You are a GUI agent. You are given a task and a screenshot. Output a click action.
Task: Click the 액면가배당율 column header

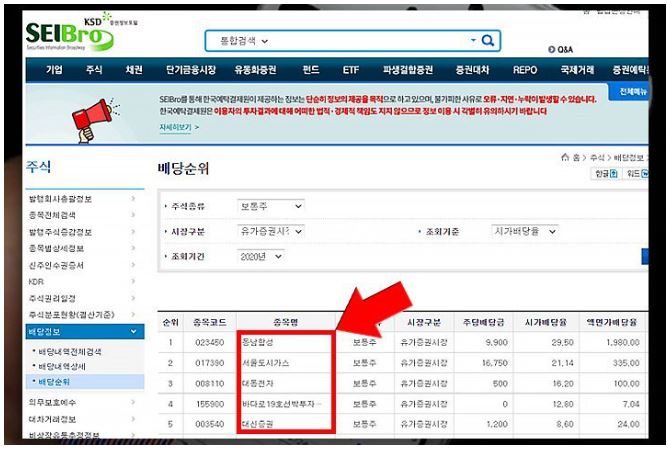coord(612,322)
